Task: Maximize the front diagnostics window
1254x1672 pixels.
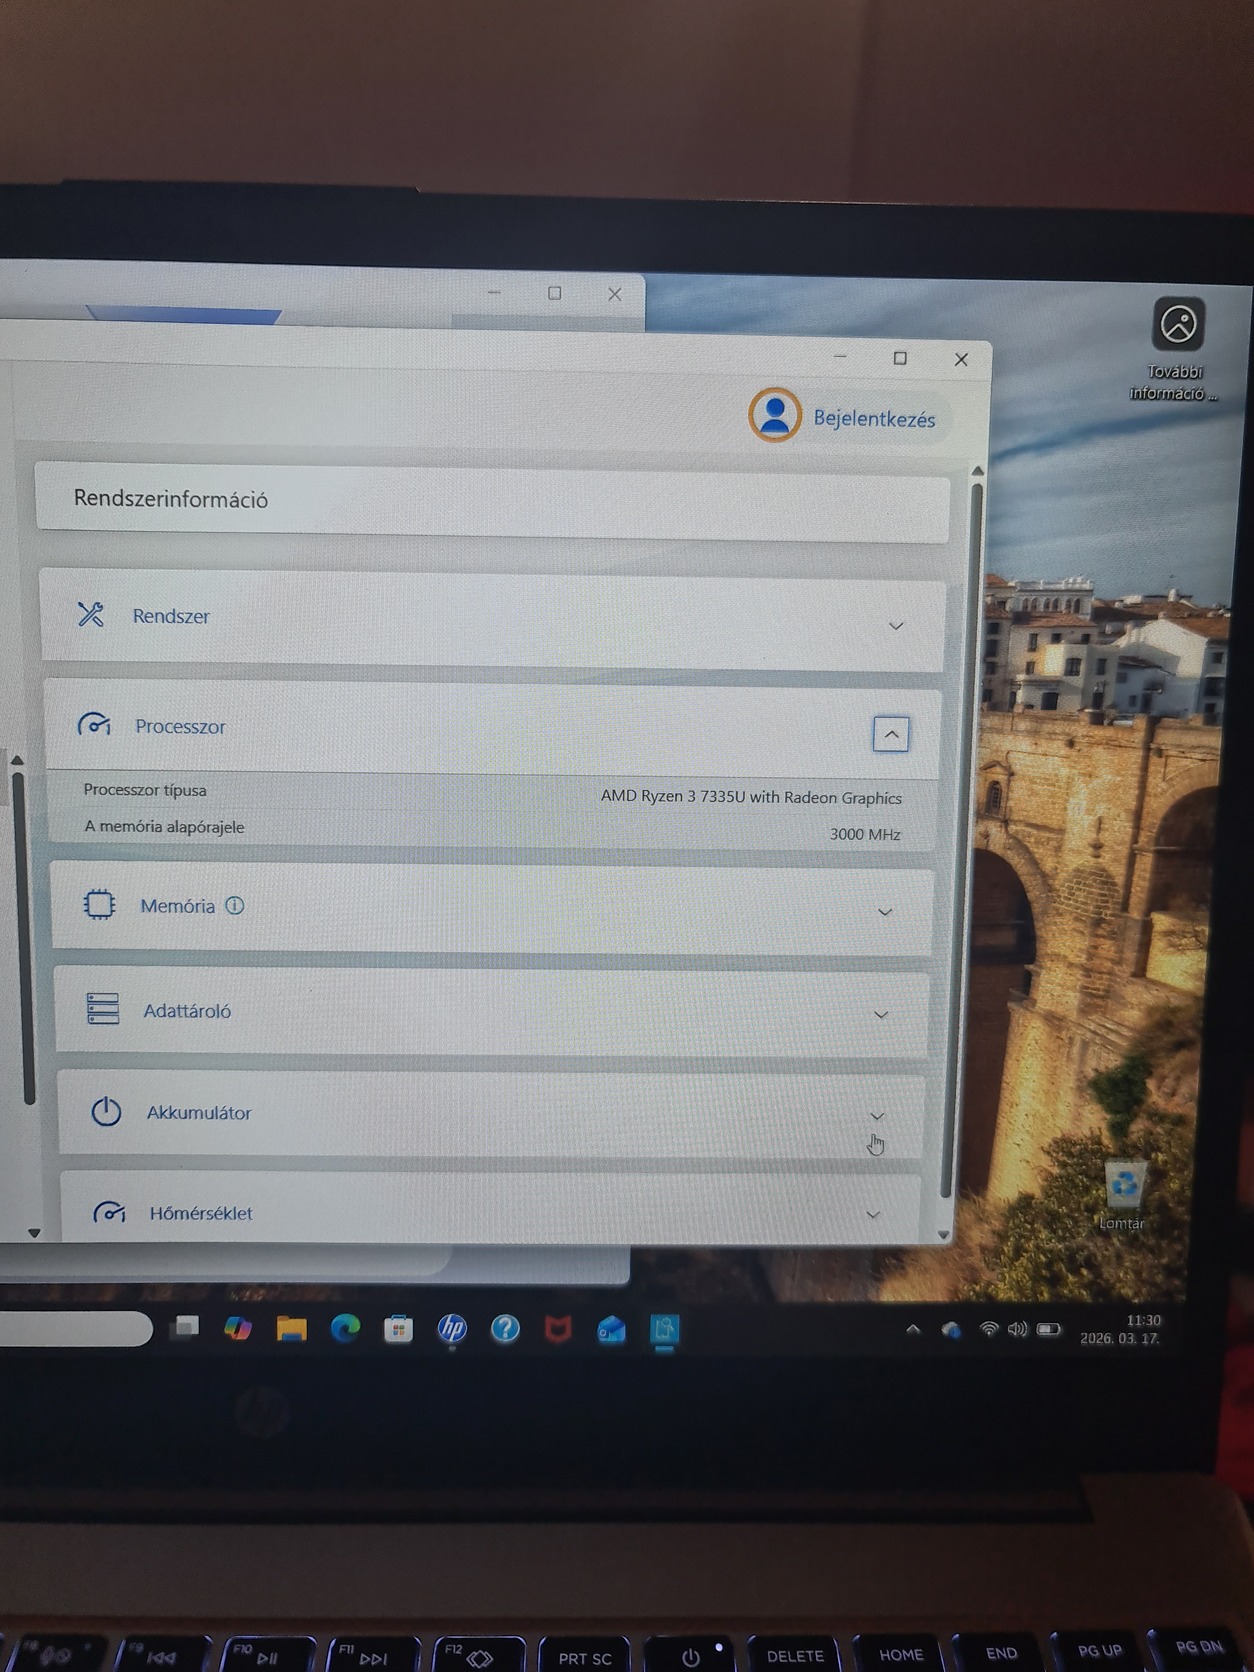Action: tap(900, 358)
